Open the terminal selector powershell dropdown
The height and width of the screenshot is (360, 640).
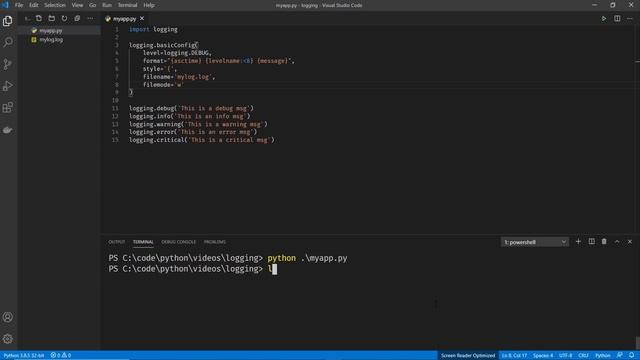point(535,242)
